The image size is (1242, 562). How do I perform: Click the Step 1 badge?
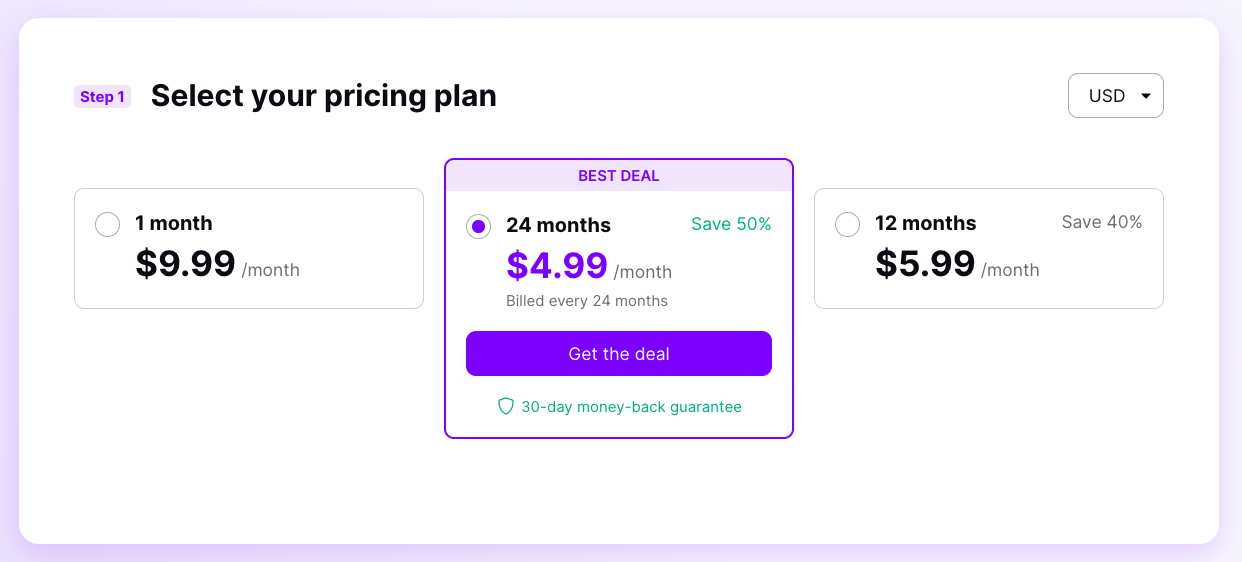[x=102, y=97]
